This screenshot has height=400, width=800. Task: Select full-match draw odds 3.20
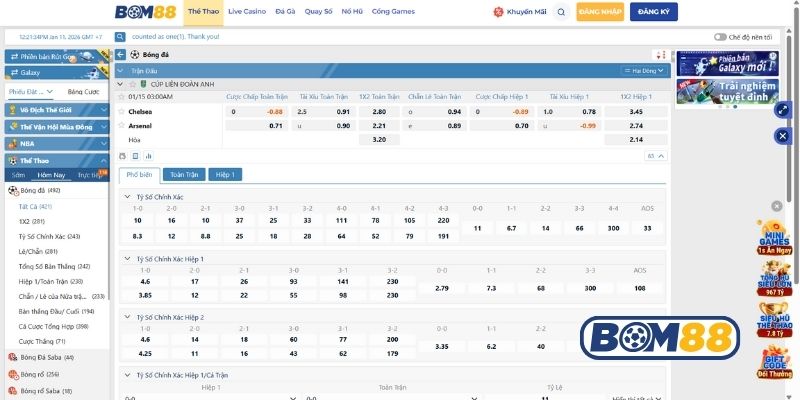(379, 139)
